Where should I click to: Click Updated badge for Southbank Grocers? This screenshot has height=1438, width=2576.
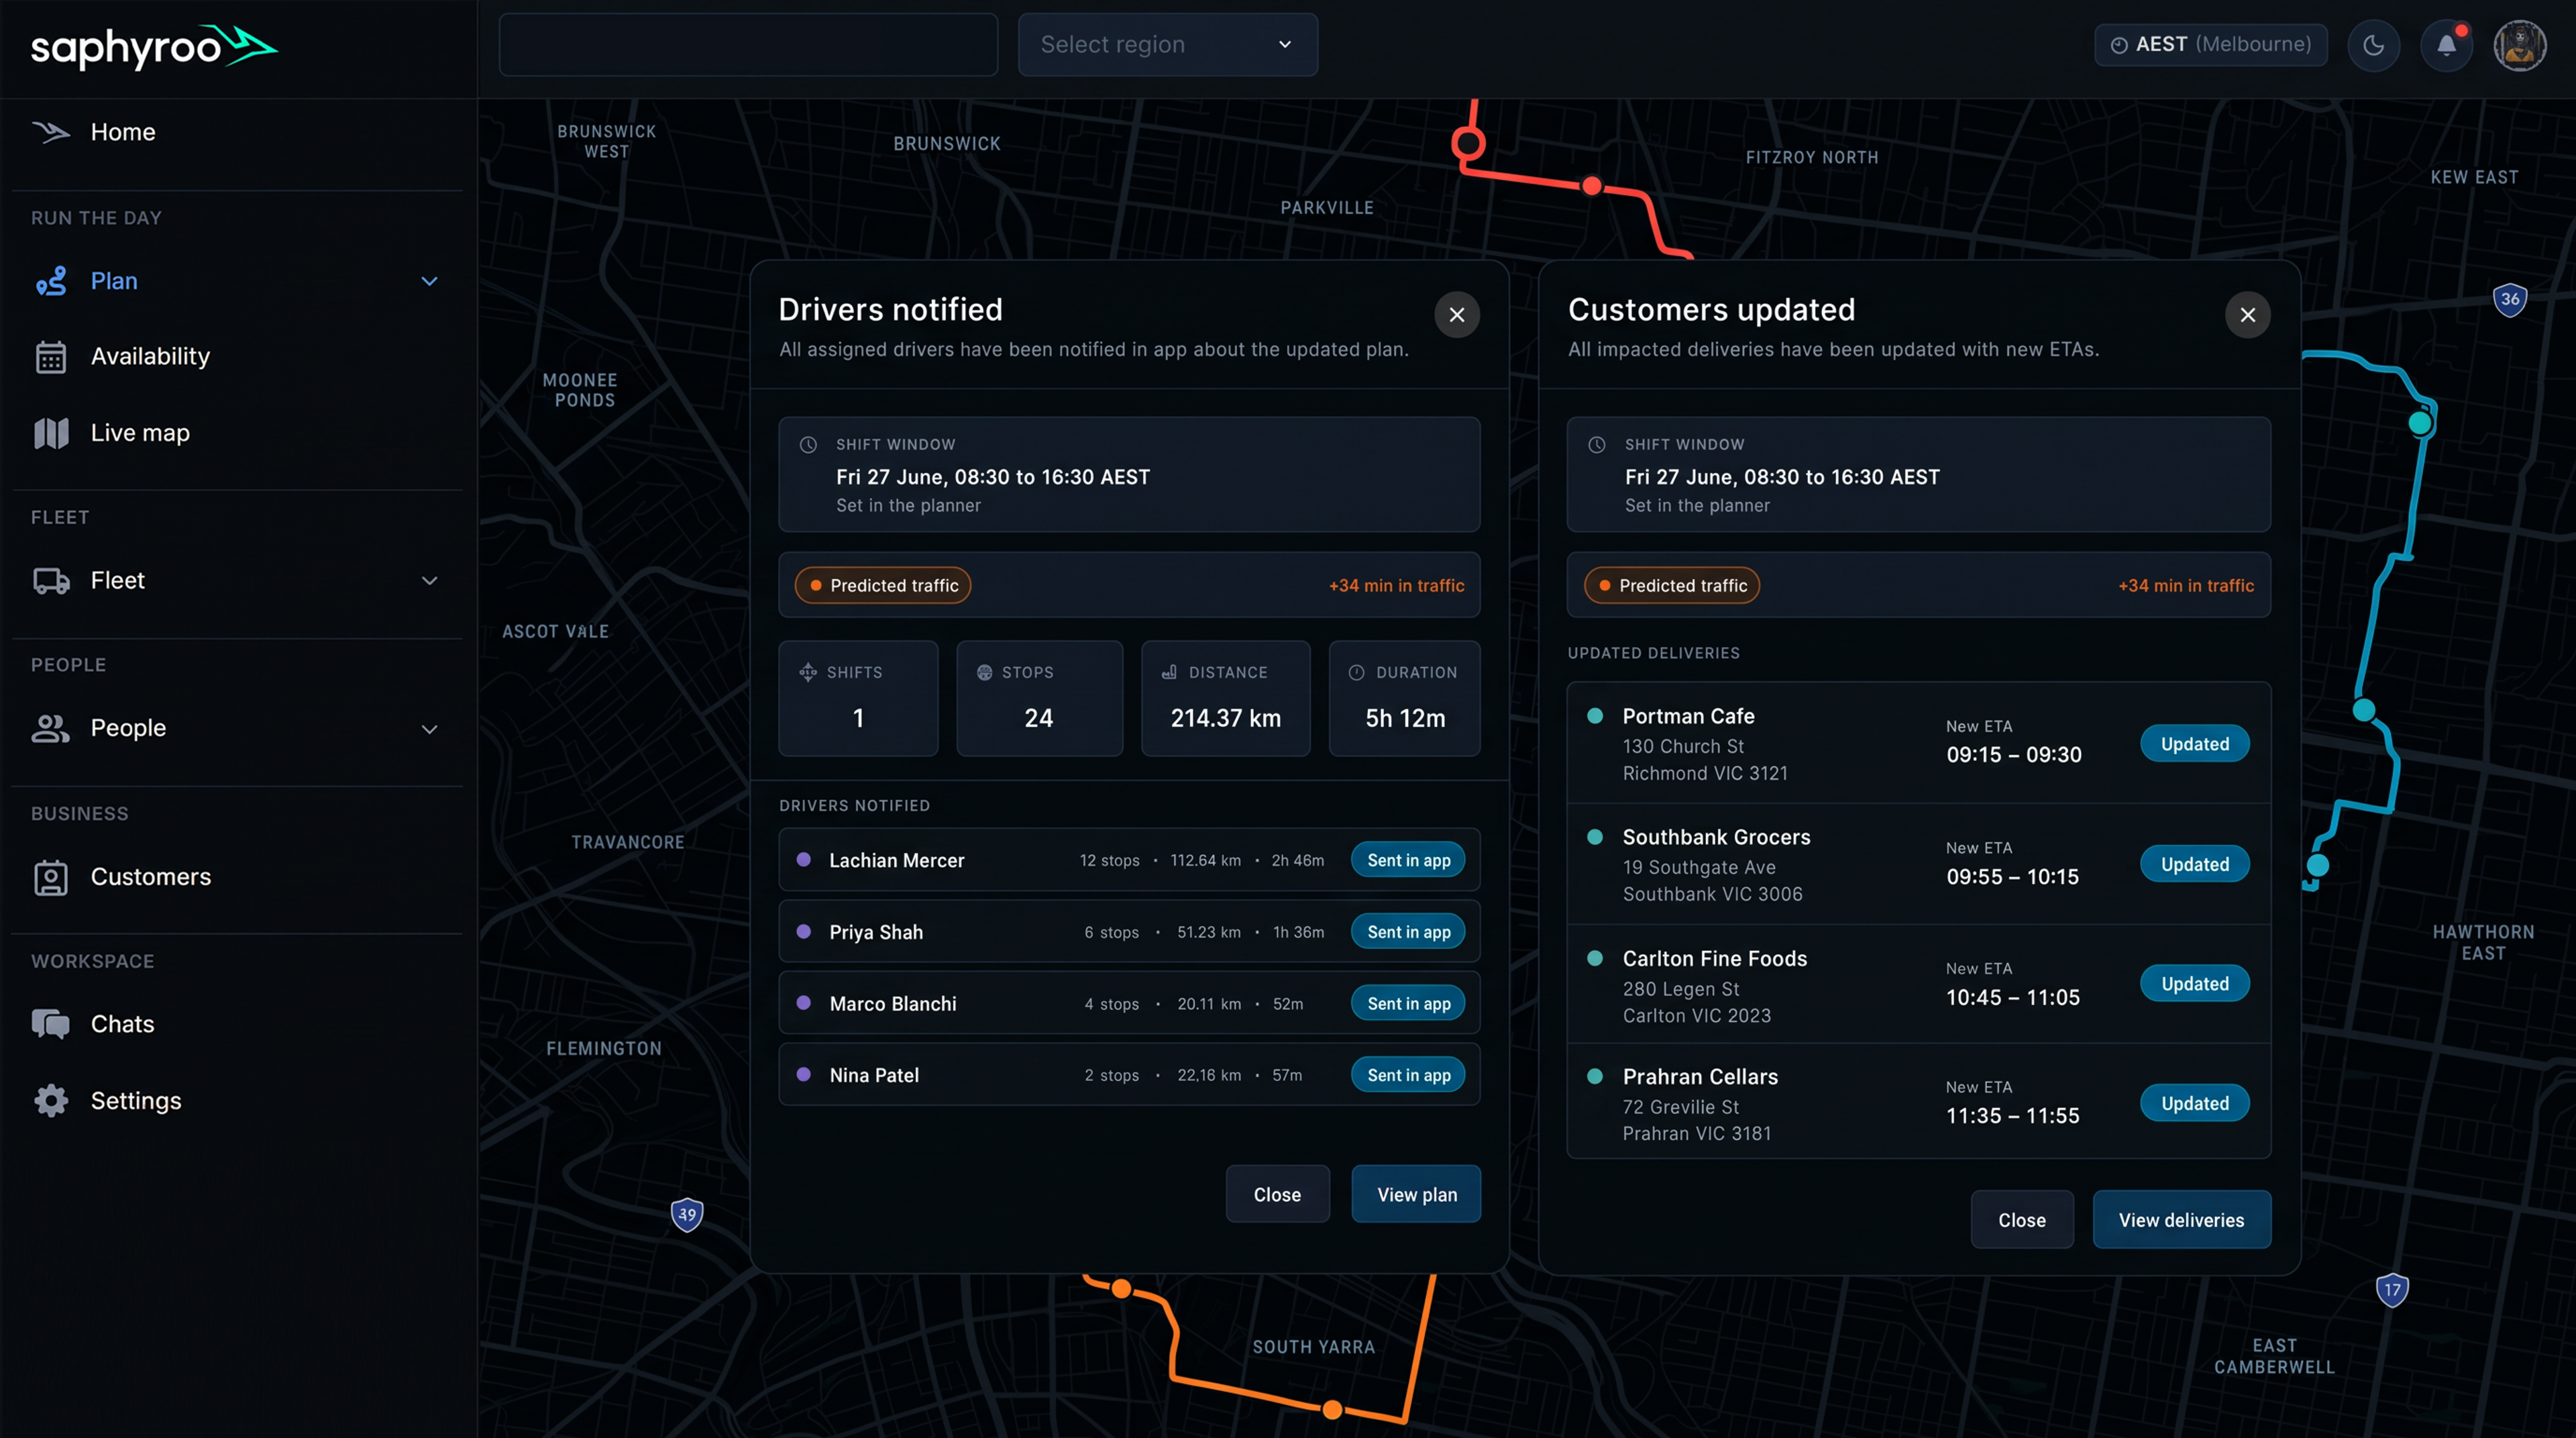pos(2194,864)
